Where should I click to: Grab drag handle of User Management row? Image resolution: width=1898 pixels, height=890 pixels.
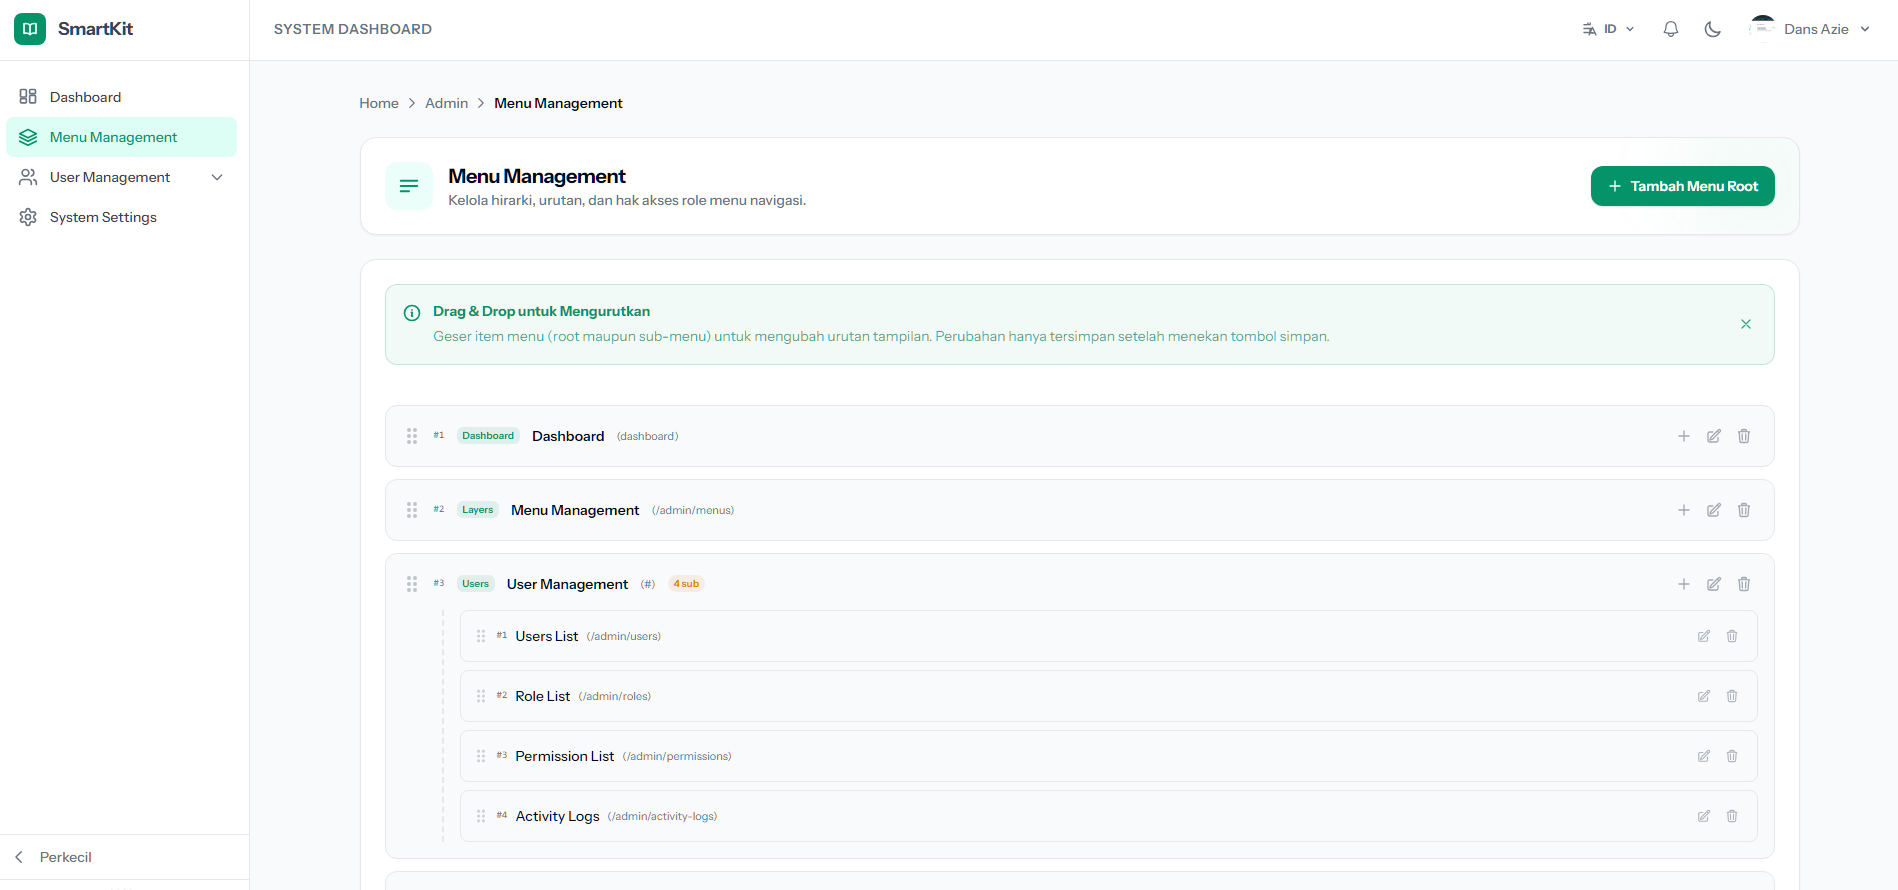point(412,584)
